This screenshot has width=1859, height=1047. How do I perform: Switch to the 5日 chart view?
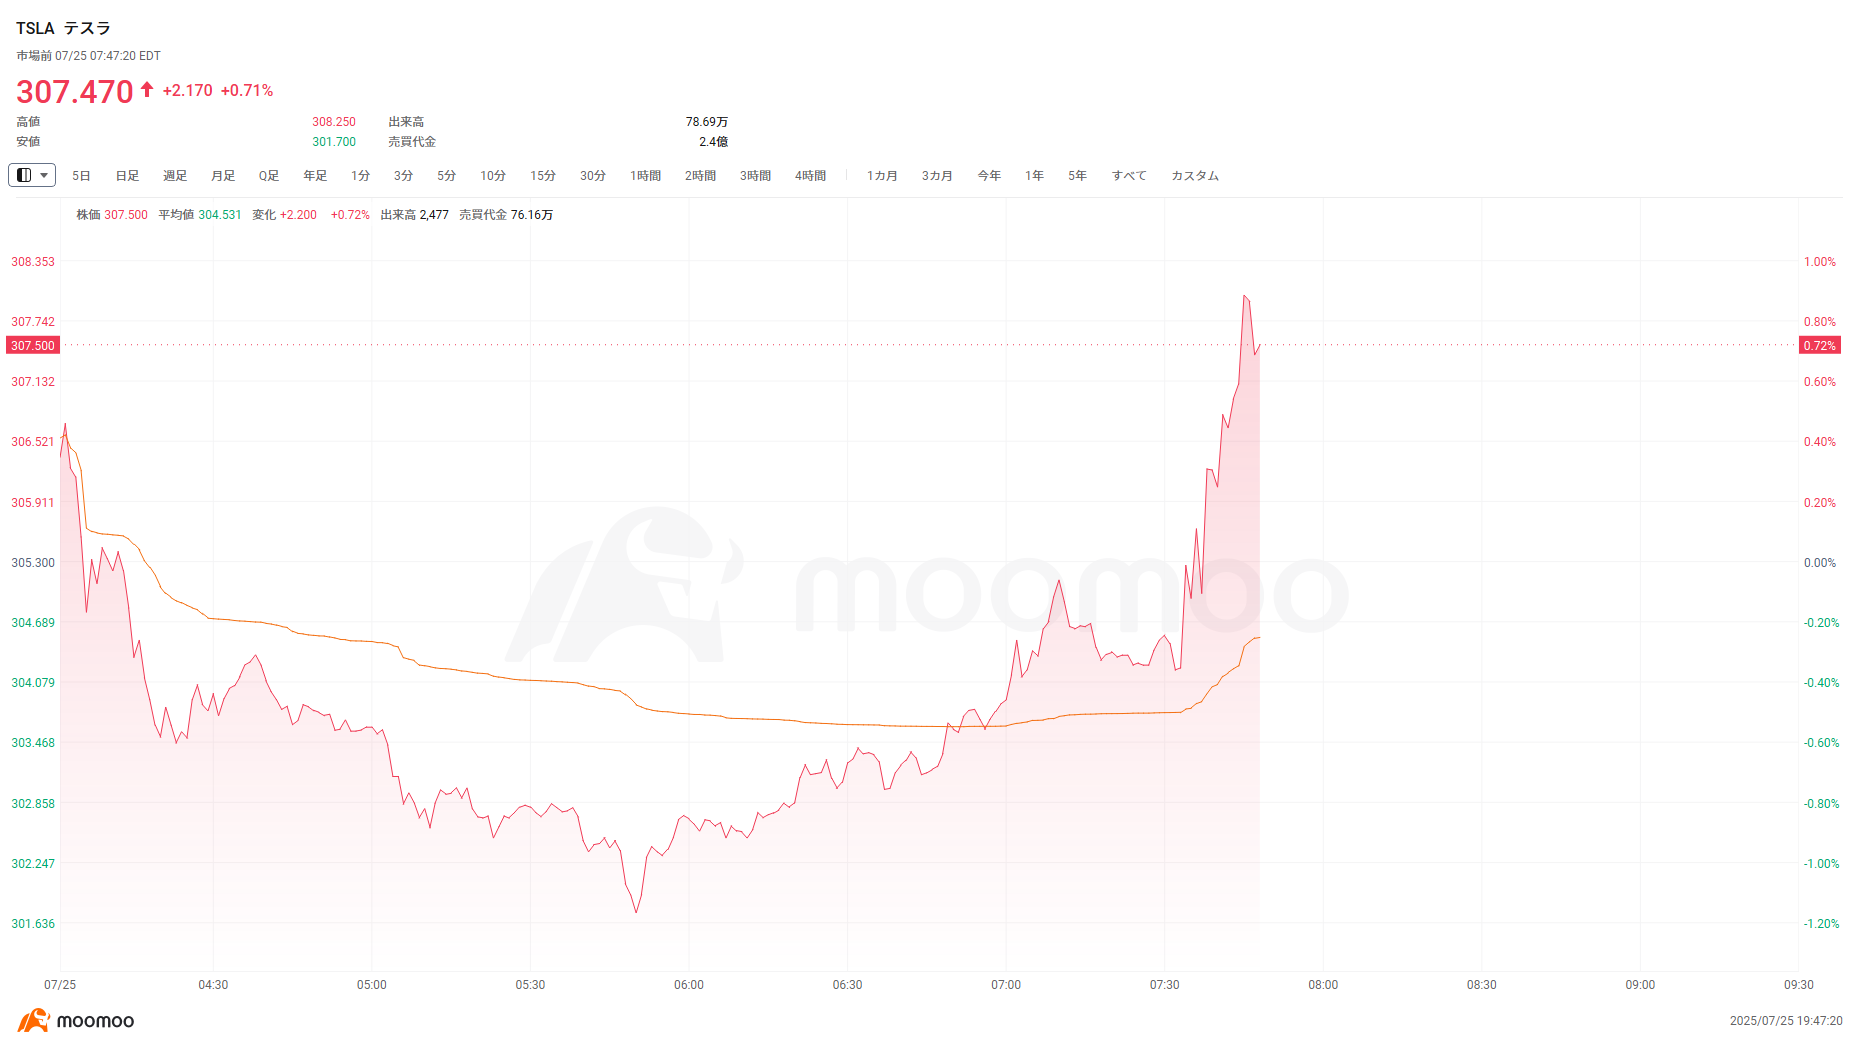tap(81, 176)
